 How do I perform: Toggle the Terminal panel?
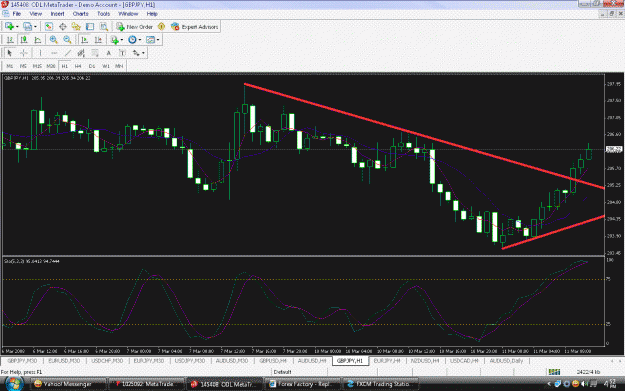click(90, 27)
